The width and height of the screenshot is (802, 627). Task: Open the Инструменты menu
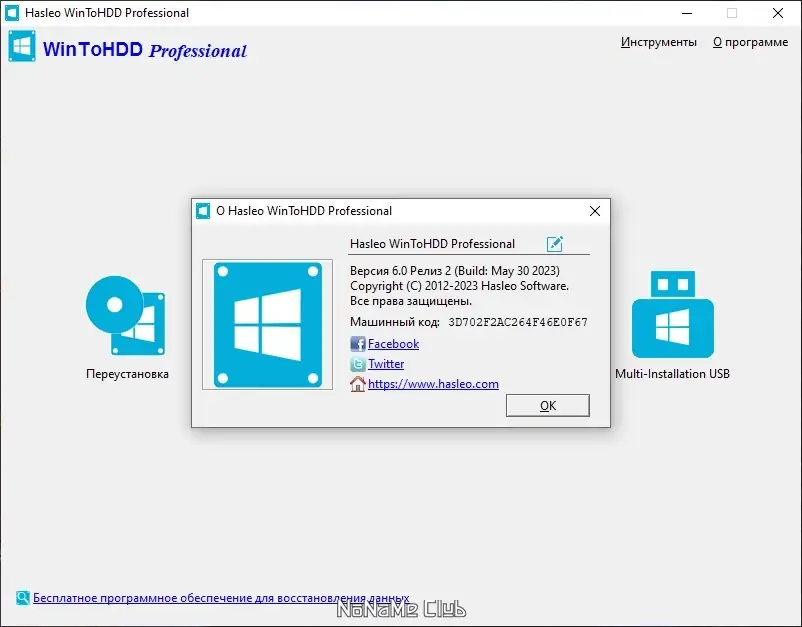point(659,42)
